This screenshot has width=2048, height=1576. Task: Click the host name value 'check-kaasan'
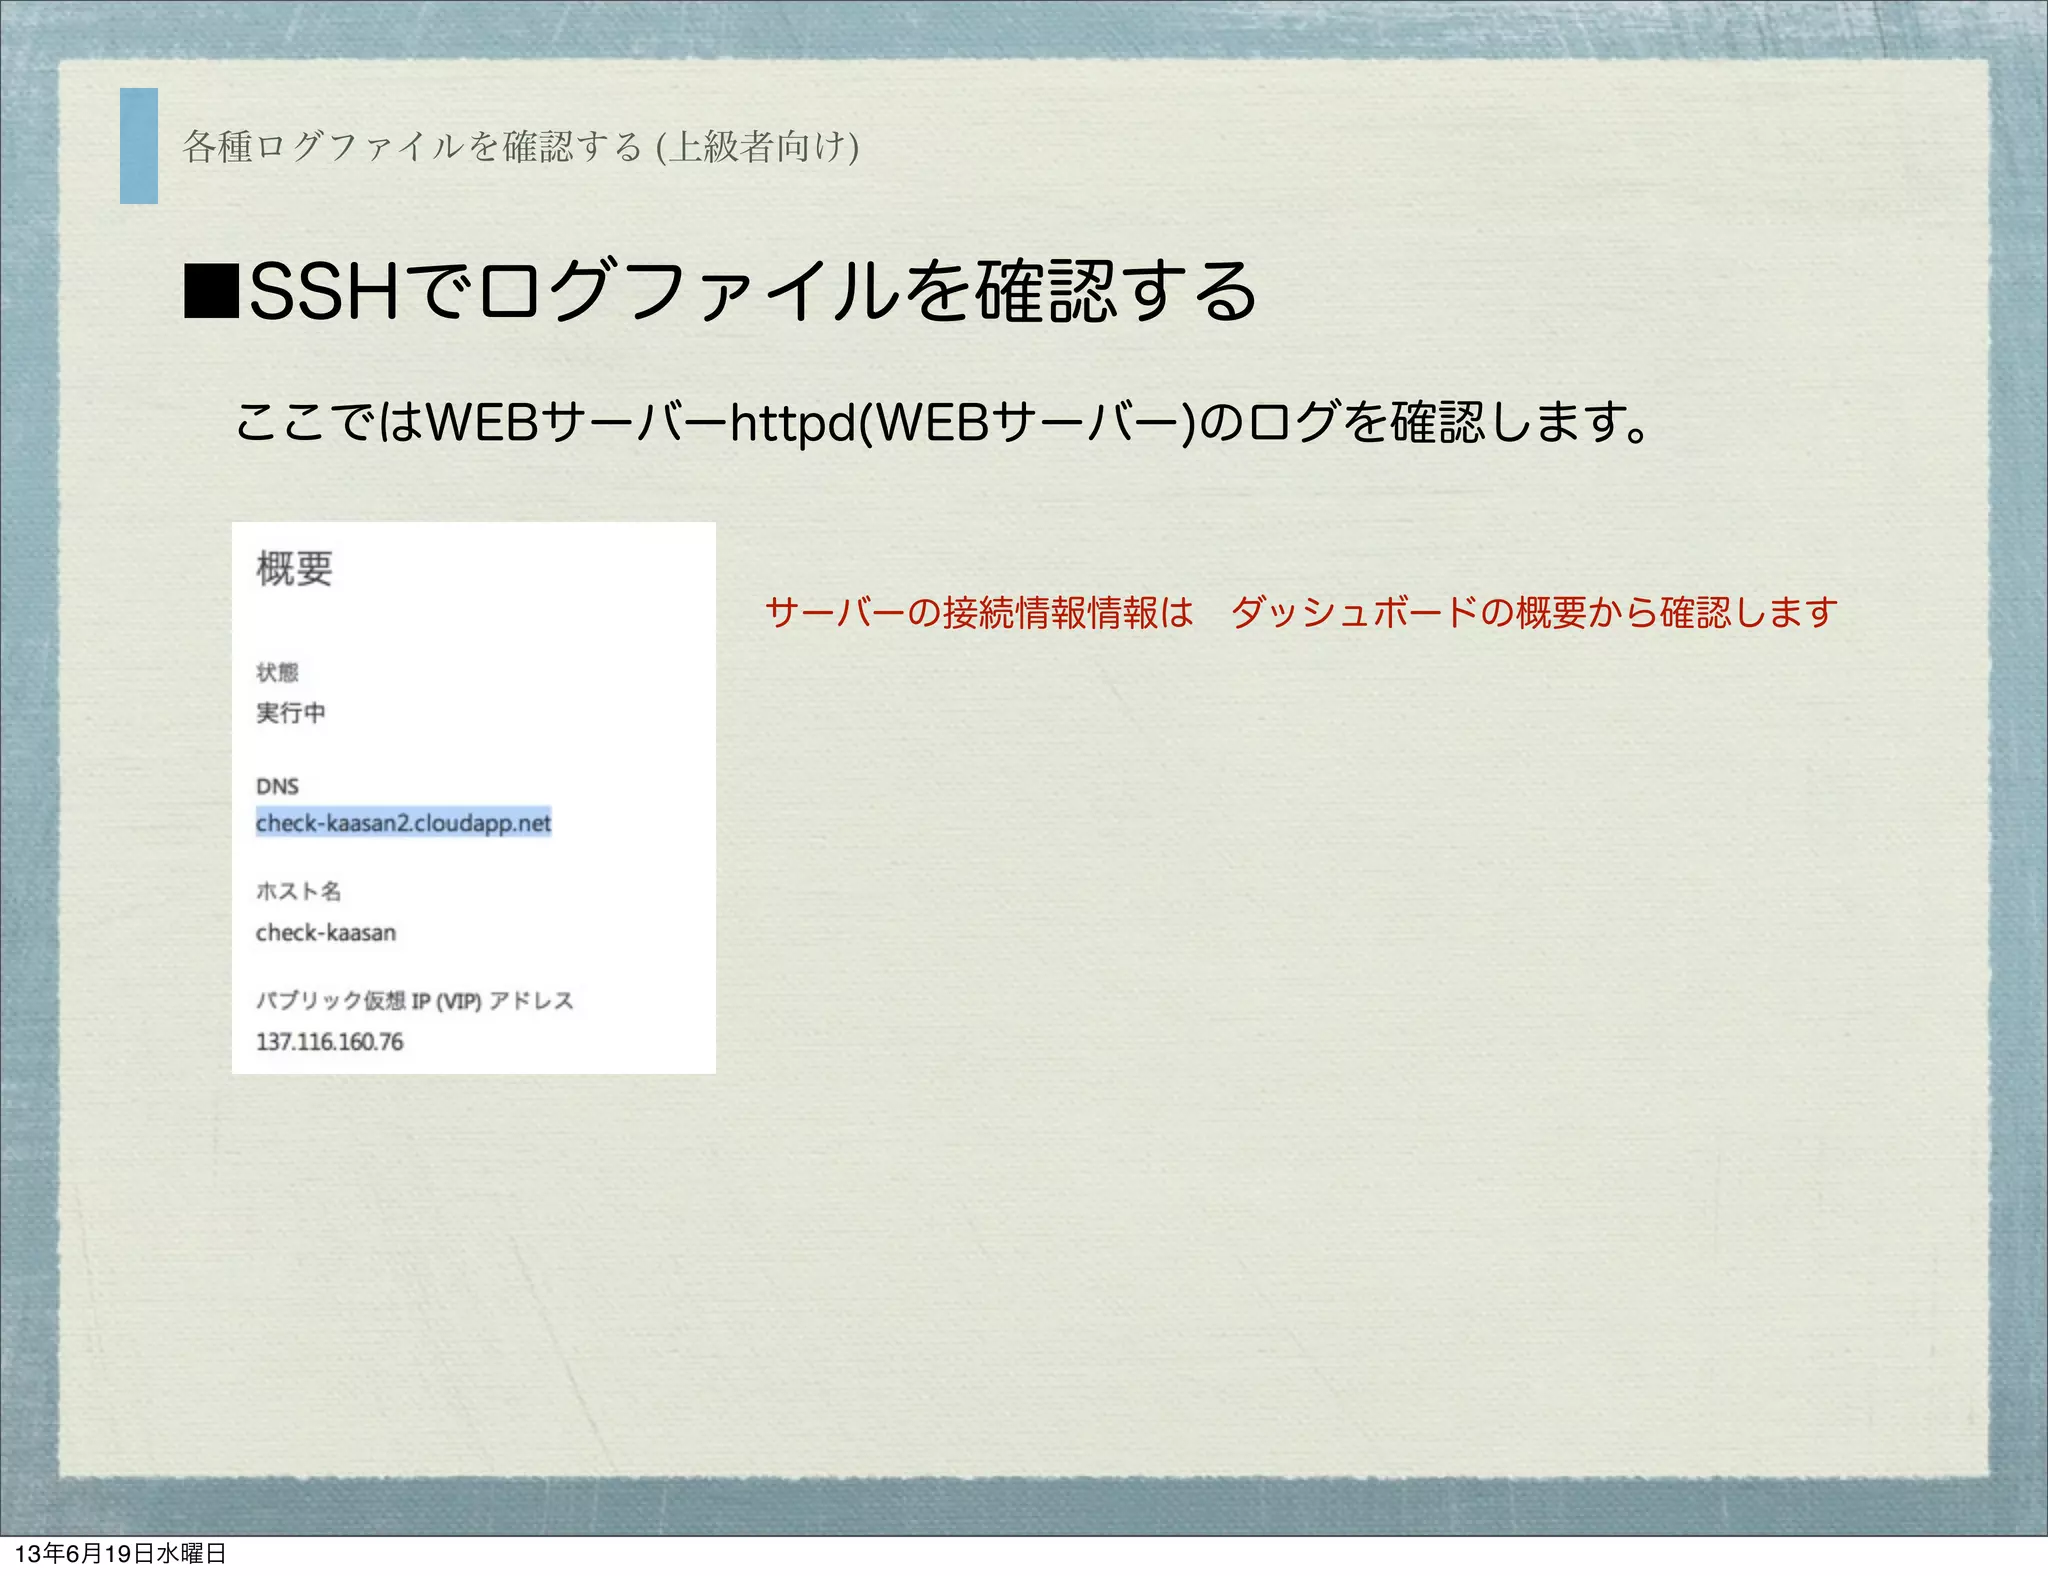[326, 932]
